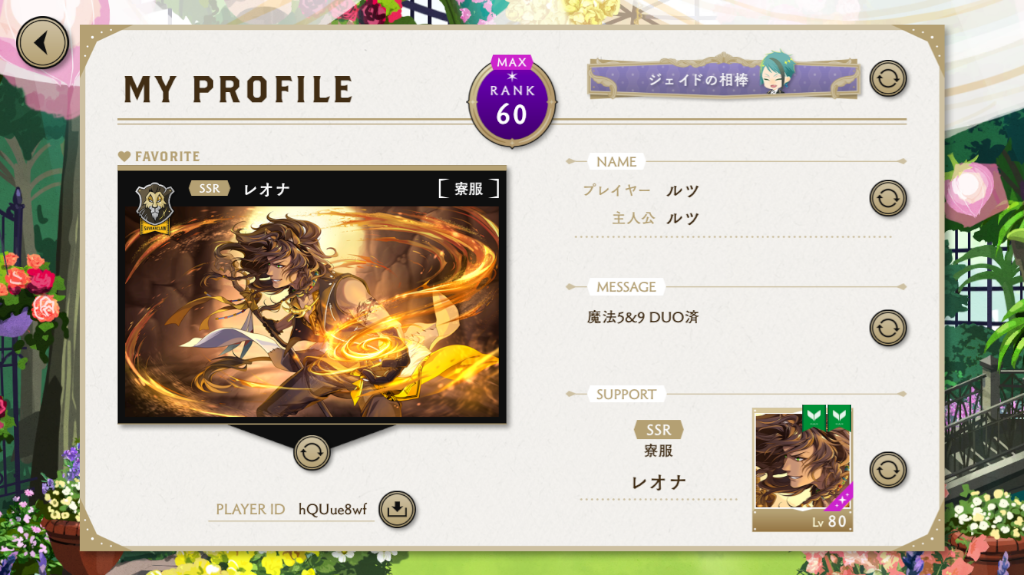Tap the green element icons on support card
Screen dimensions: 1024x576
[827, 417]
